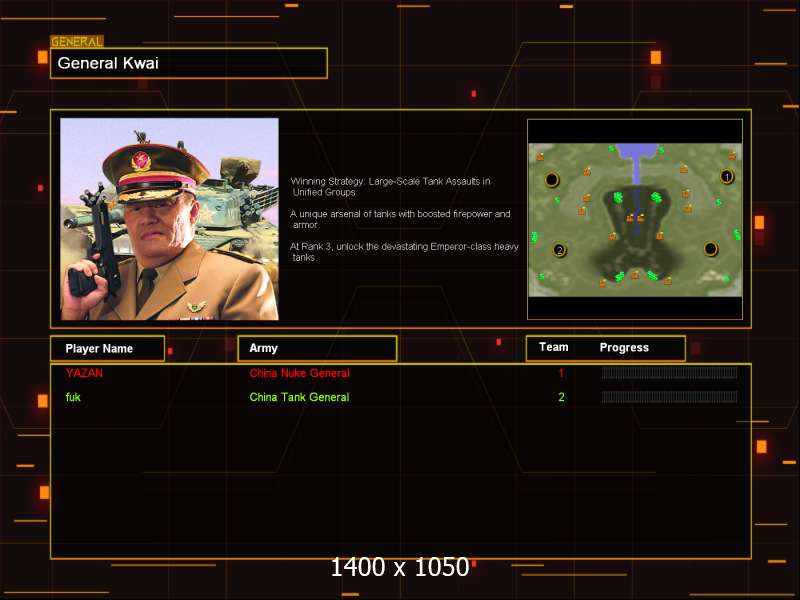Image resolution: width=800 pixels, height=600 pixels.
Task: Select start position 2 on map
Action: (x=560, y=250)
